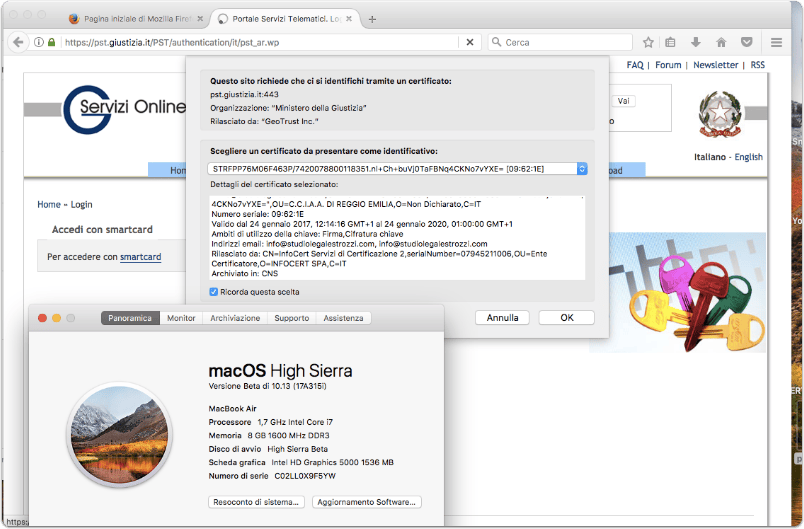This screenshot has height=529, width=804.
Task: Switch site language to English
Action: pos(749,157)
